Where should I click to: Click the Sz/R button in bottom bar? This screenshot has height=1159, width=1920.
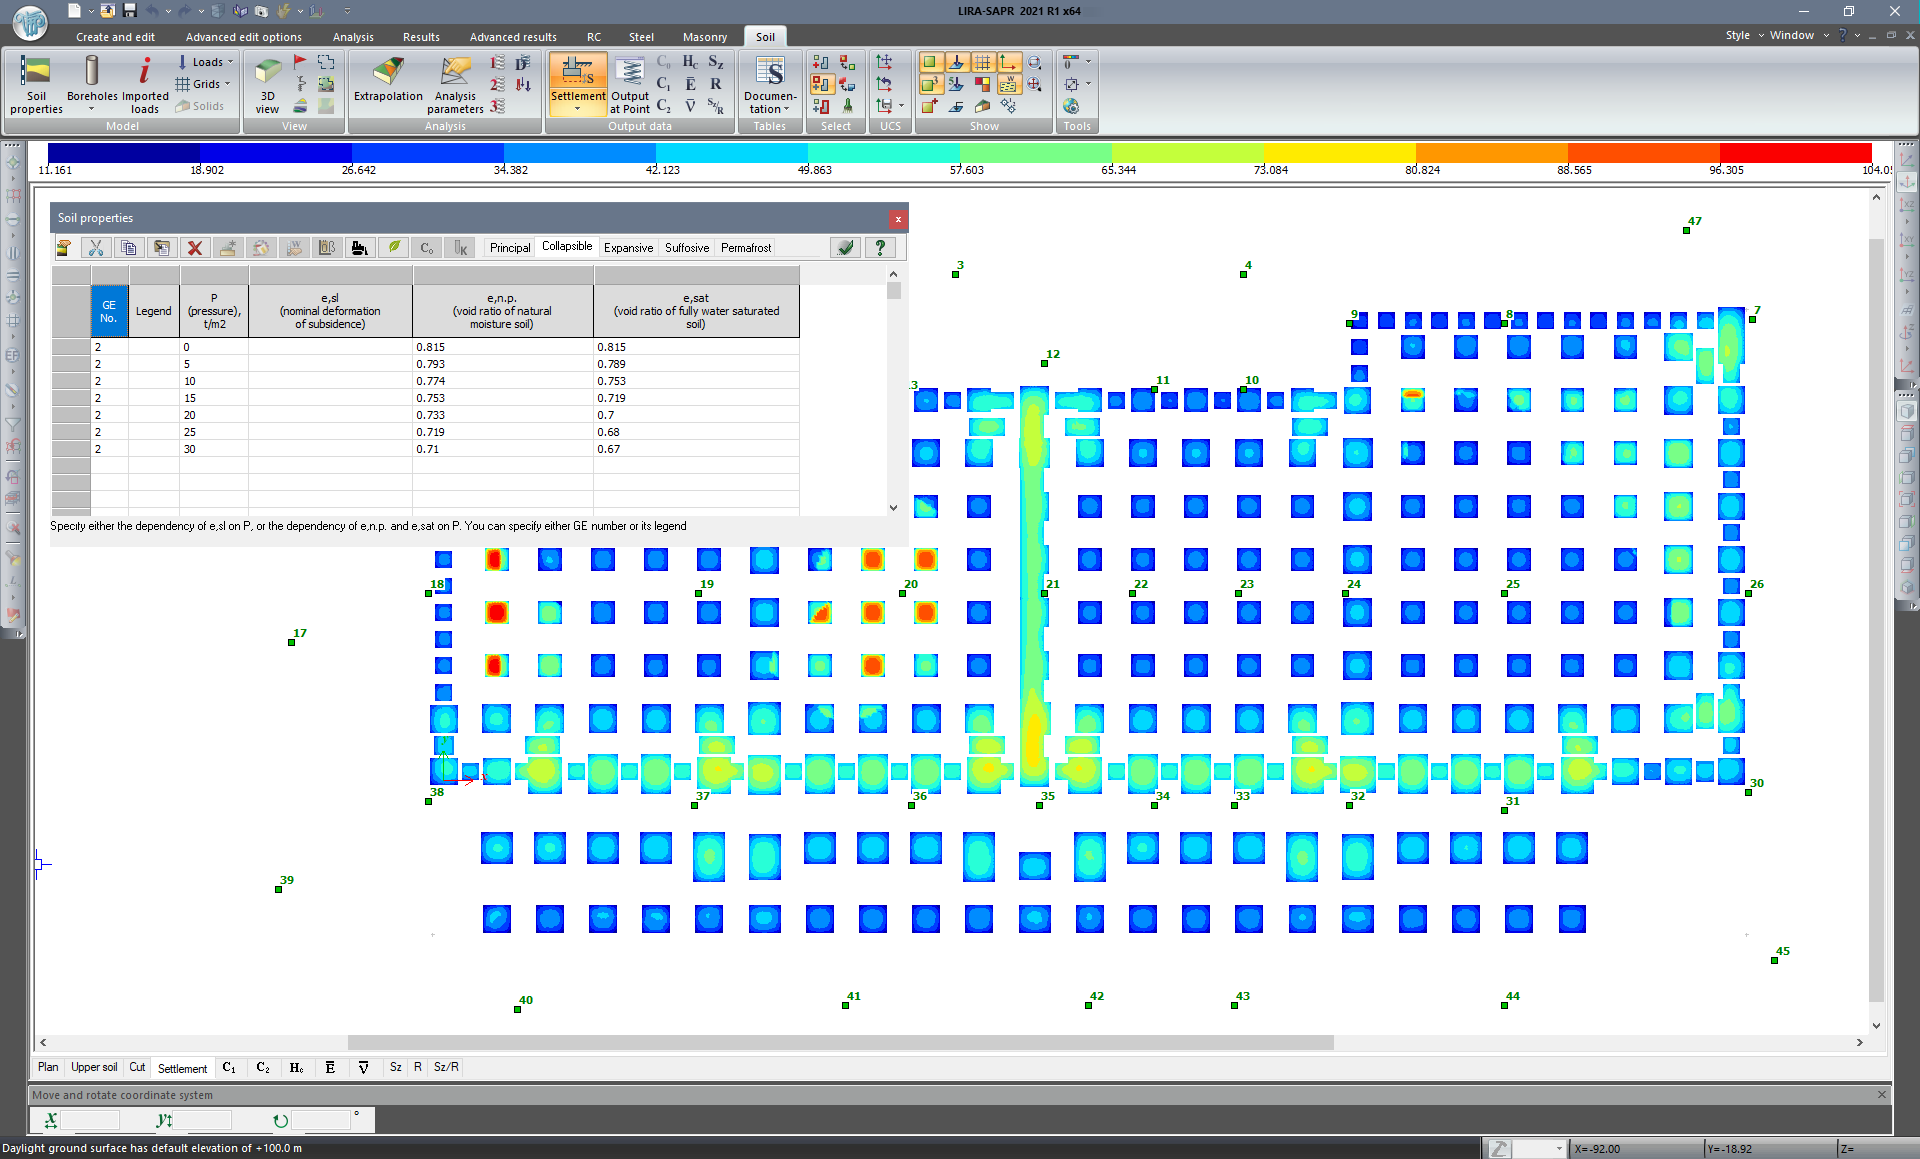coord(446,1067)
